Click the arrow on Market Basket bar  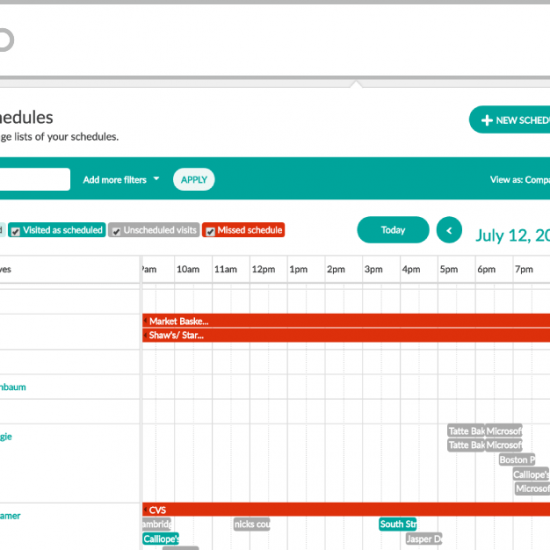pyautogui.click(x=145, y=321)
